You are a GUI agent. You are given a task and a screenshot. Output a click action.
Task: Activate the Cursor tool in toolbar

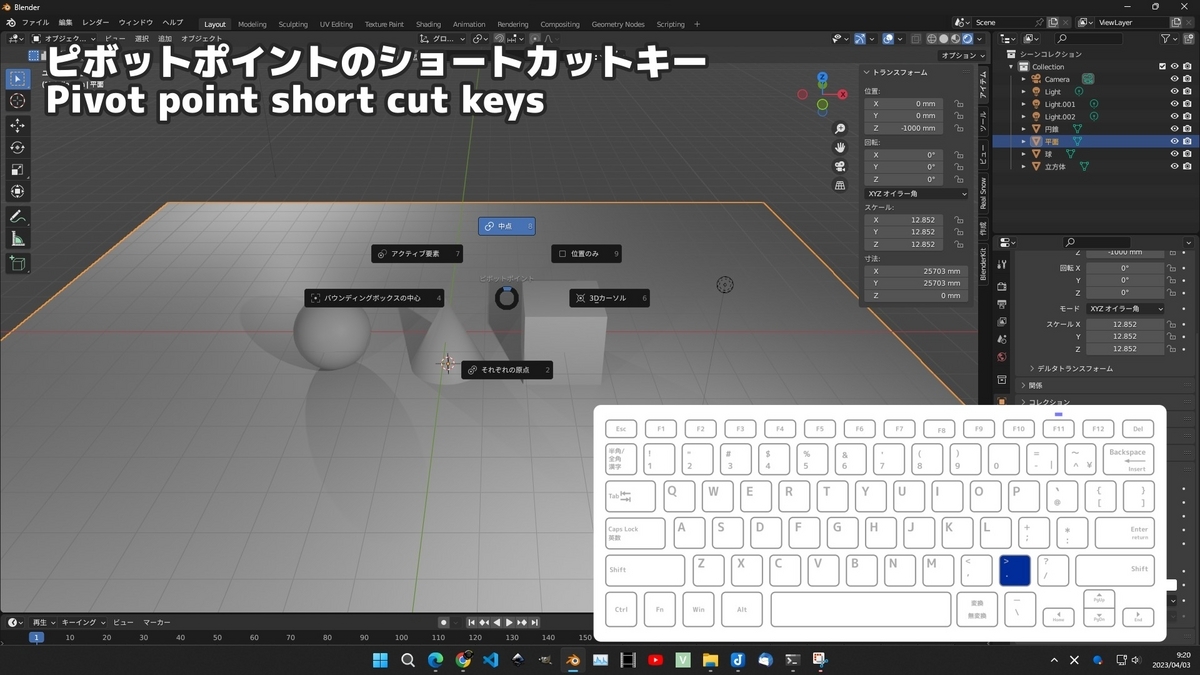17,101
